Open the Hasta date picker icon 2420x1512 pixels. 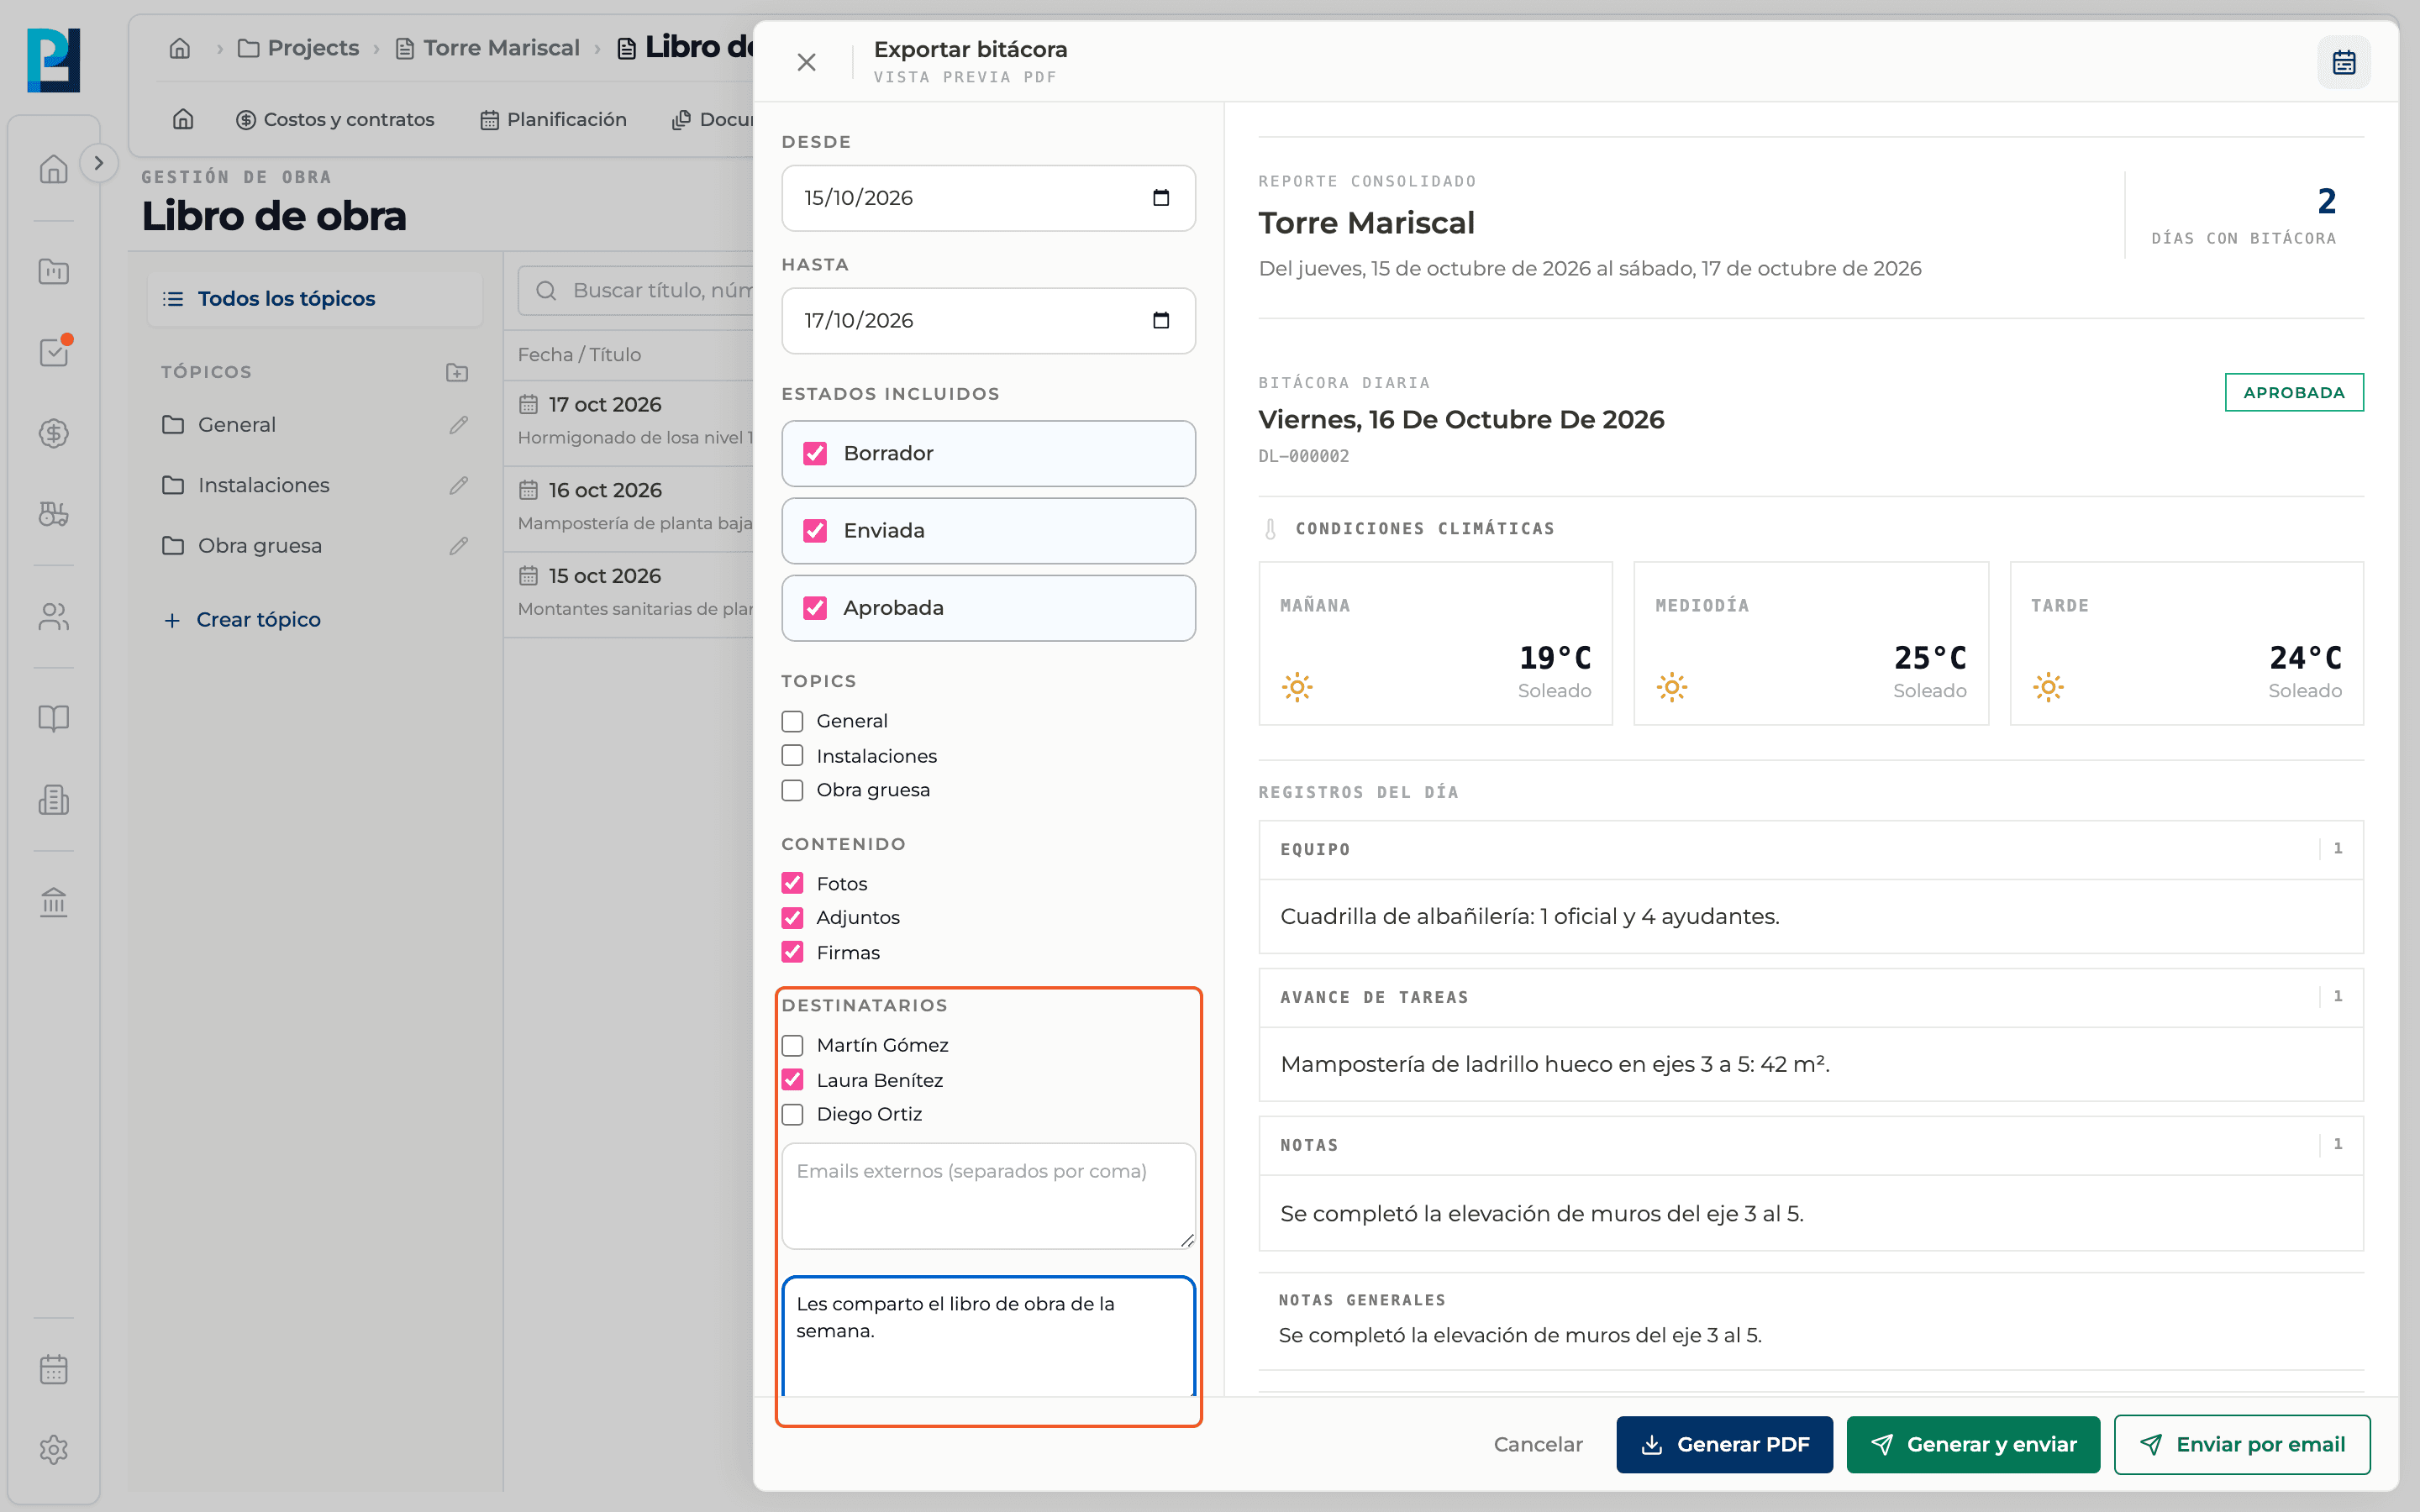[x=1161, y=320]
